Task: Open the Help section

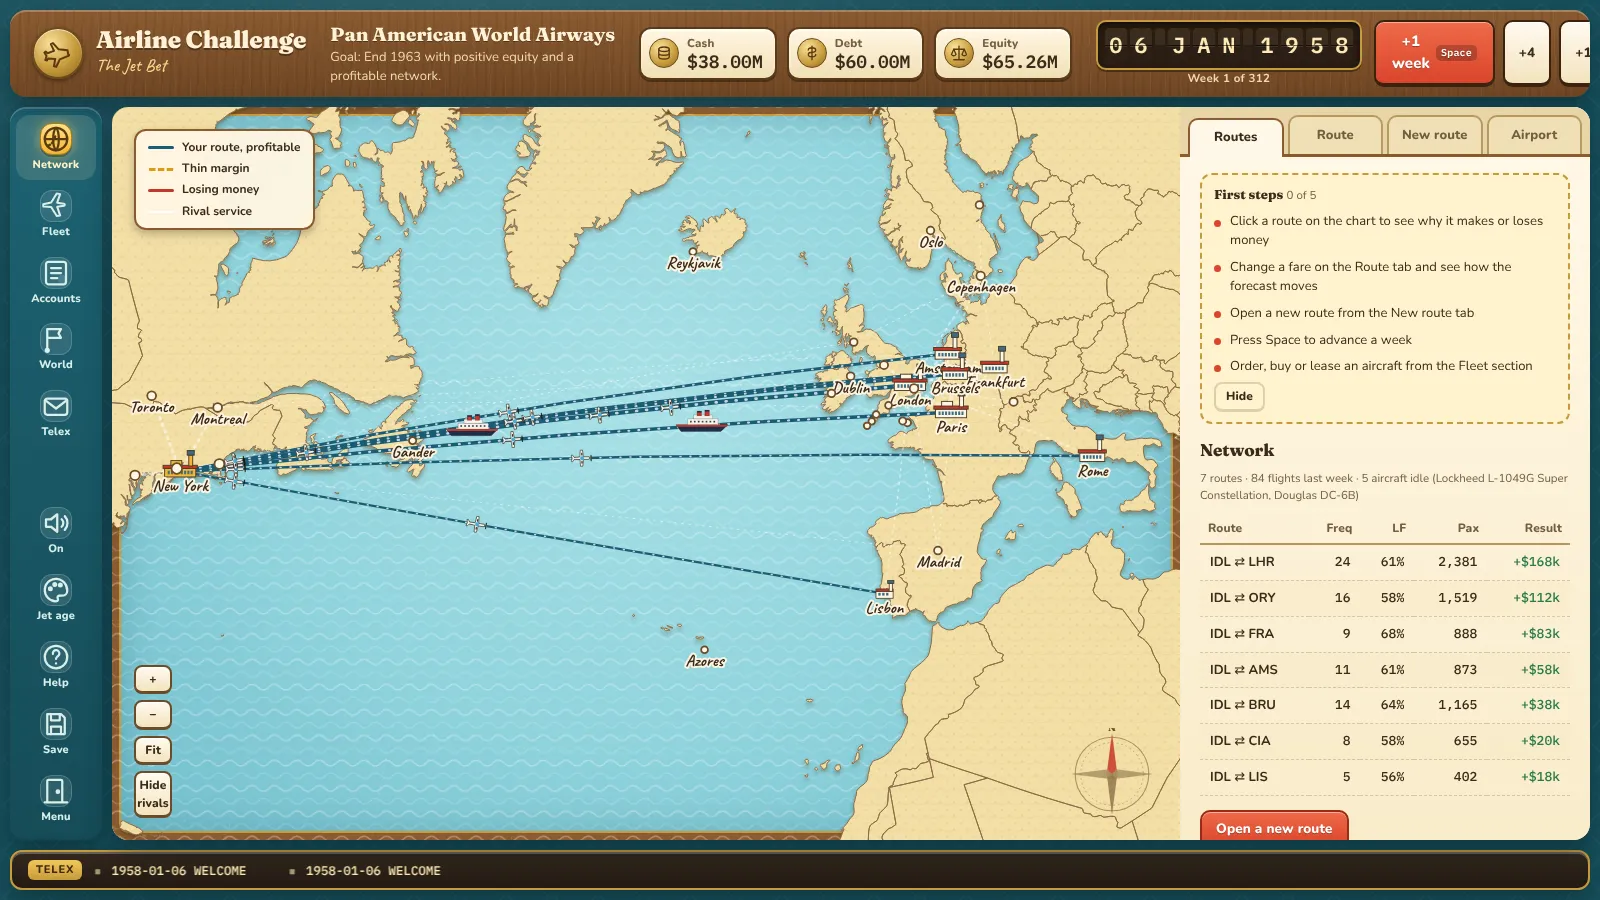Action: tap(56, 665)
